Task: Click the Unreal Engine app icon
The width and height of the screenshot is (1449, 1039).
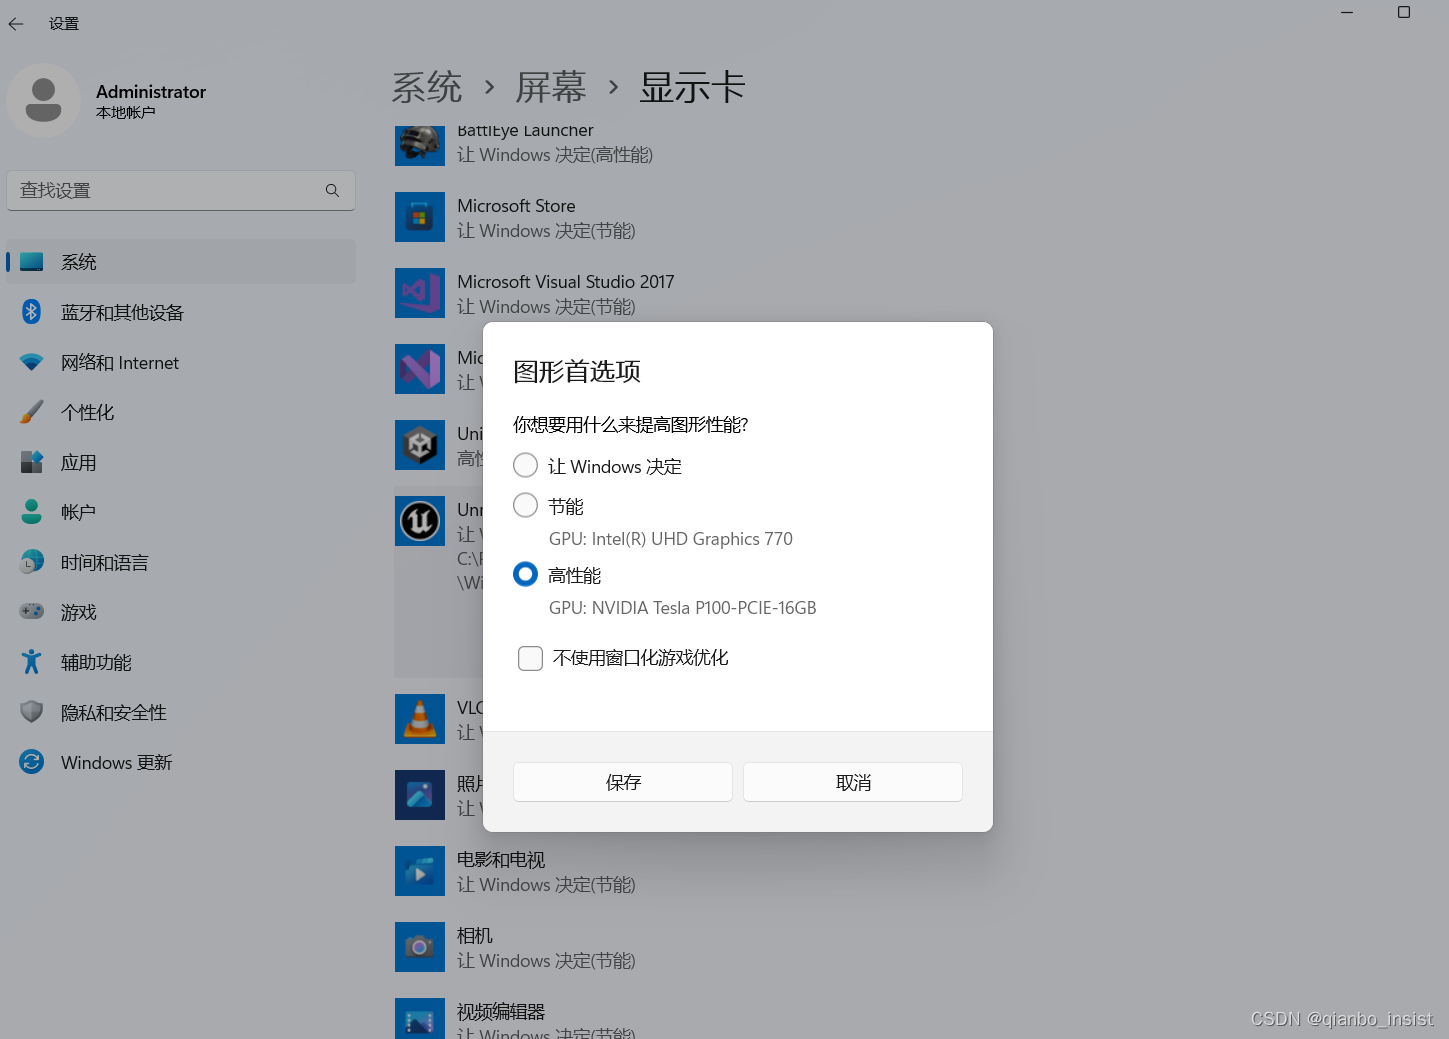Action: pyautogui.click(x=420, y=521)
